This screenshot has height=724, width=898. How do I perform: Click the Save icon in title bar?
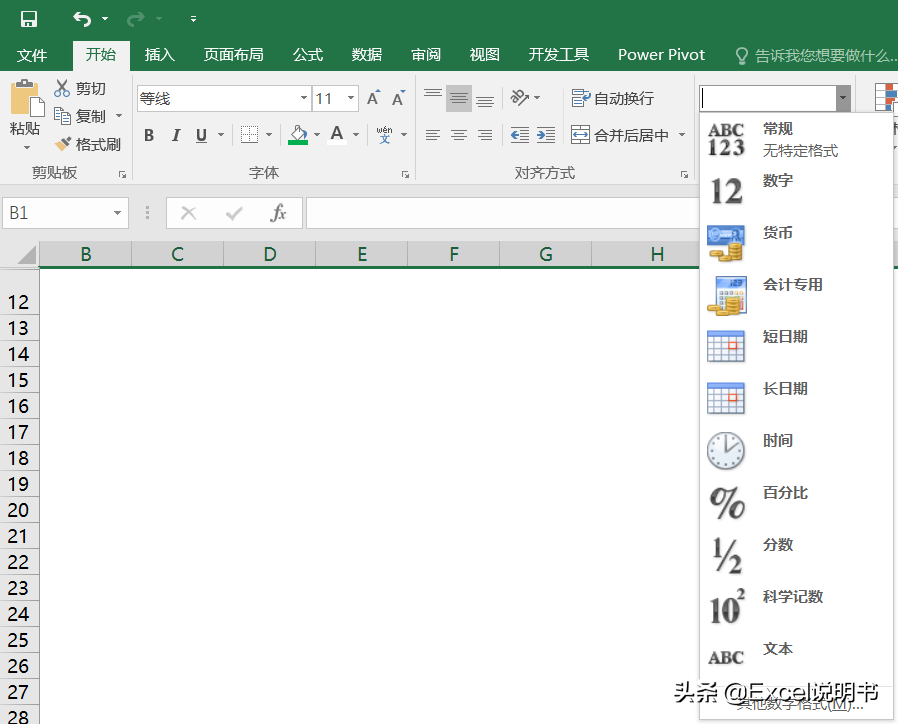click(29, 19)
